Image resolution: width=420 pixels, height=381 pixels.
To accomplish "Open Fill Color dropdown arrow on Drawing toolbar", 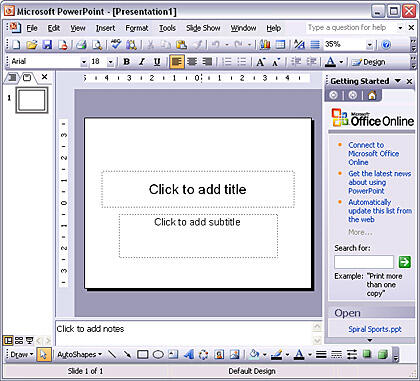I will pyautogui.click(x=265, y=355).
